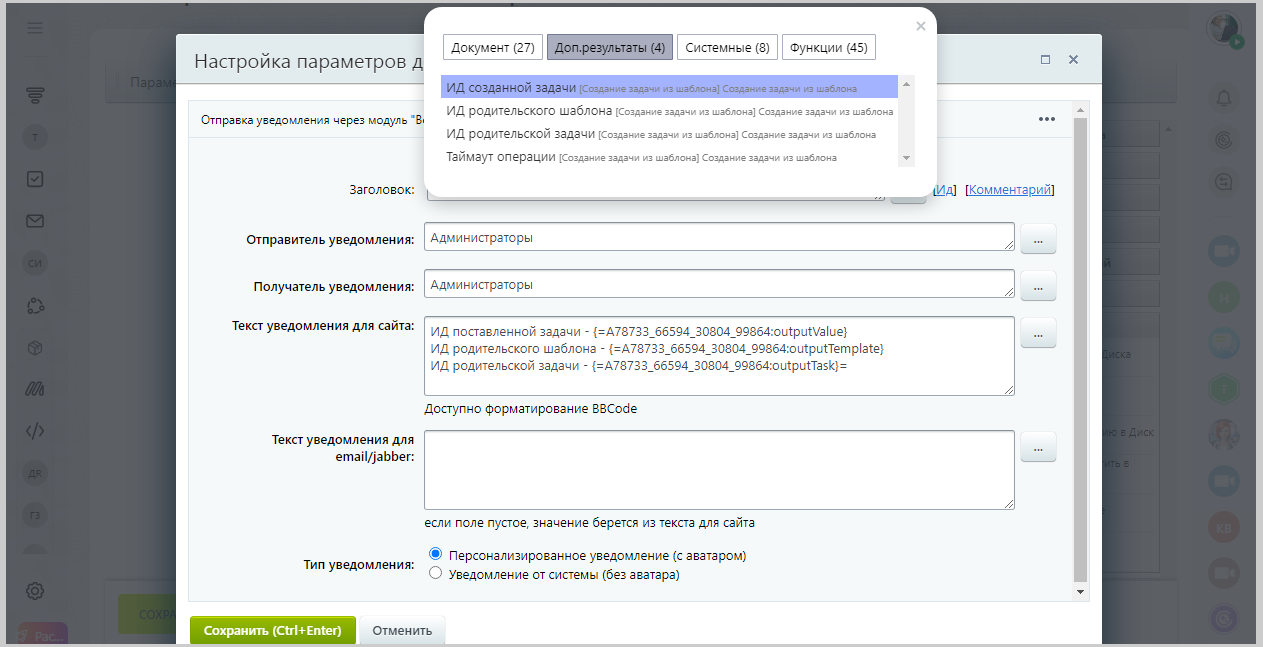Switch to the Системные (8) tab

727,47
